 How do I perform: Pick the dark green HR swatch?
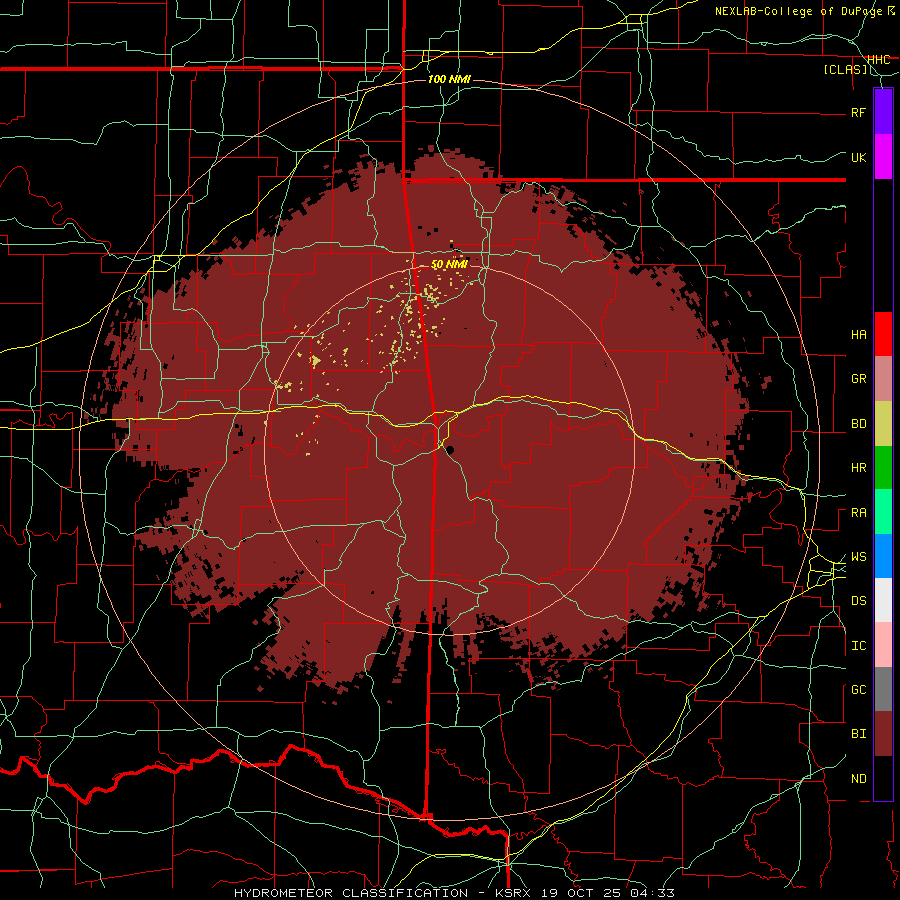tap(883, 468)
